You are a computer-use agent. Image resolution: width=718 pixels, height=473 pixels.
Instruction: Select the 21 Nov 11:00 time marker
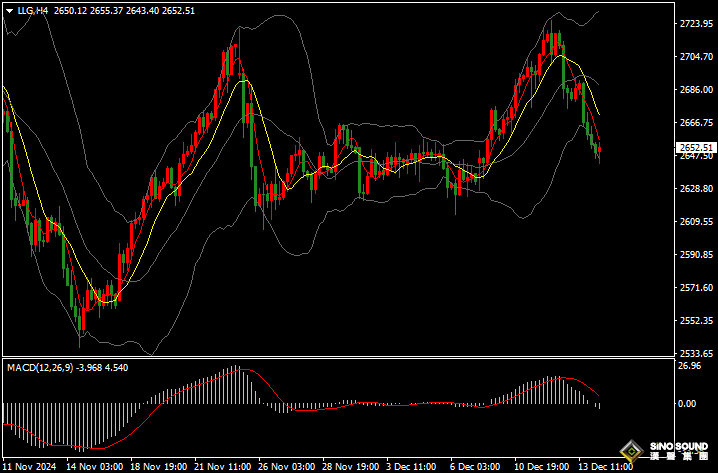[x=223, y=467]
